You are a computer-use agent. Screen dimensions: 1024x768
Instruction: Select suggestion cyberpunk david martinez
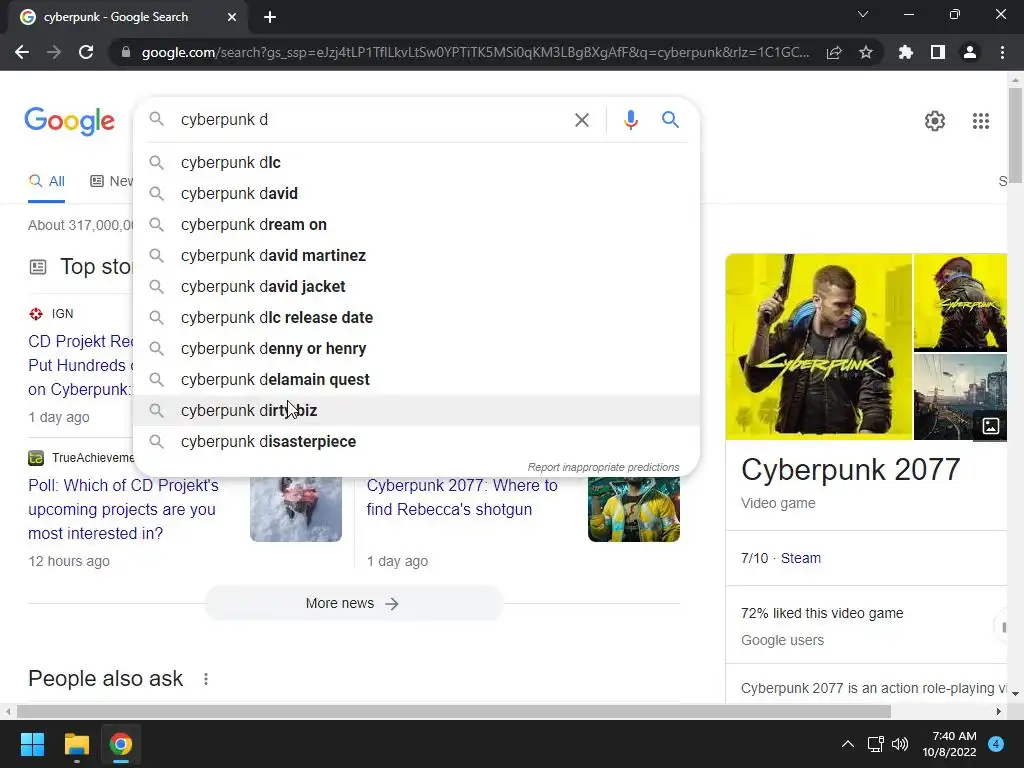416,255
